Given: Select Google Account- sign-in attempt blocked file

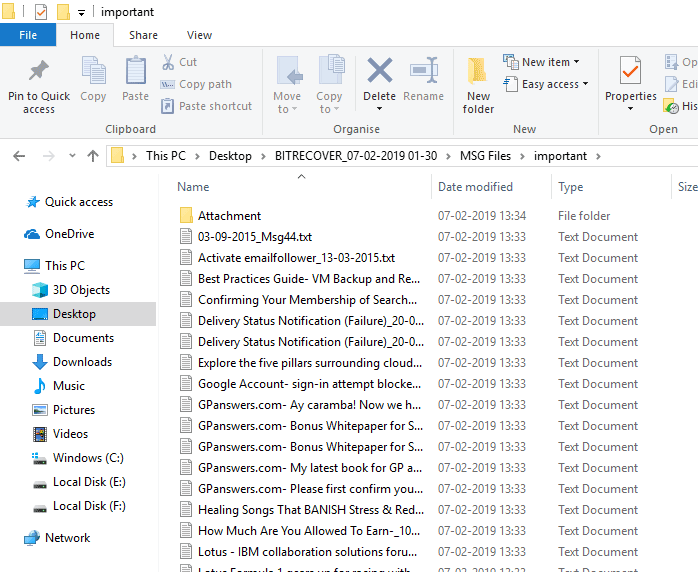Looking at the screenshot, I should pyautogui.click(x=309, y=384).
